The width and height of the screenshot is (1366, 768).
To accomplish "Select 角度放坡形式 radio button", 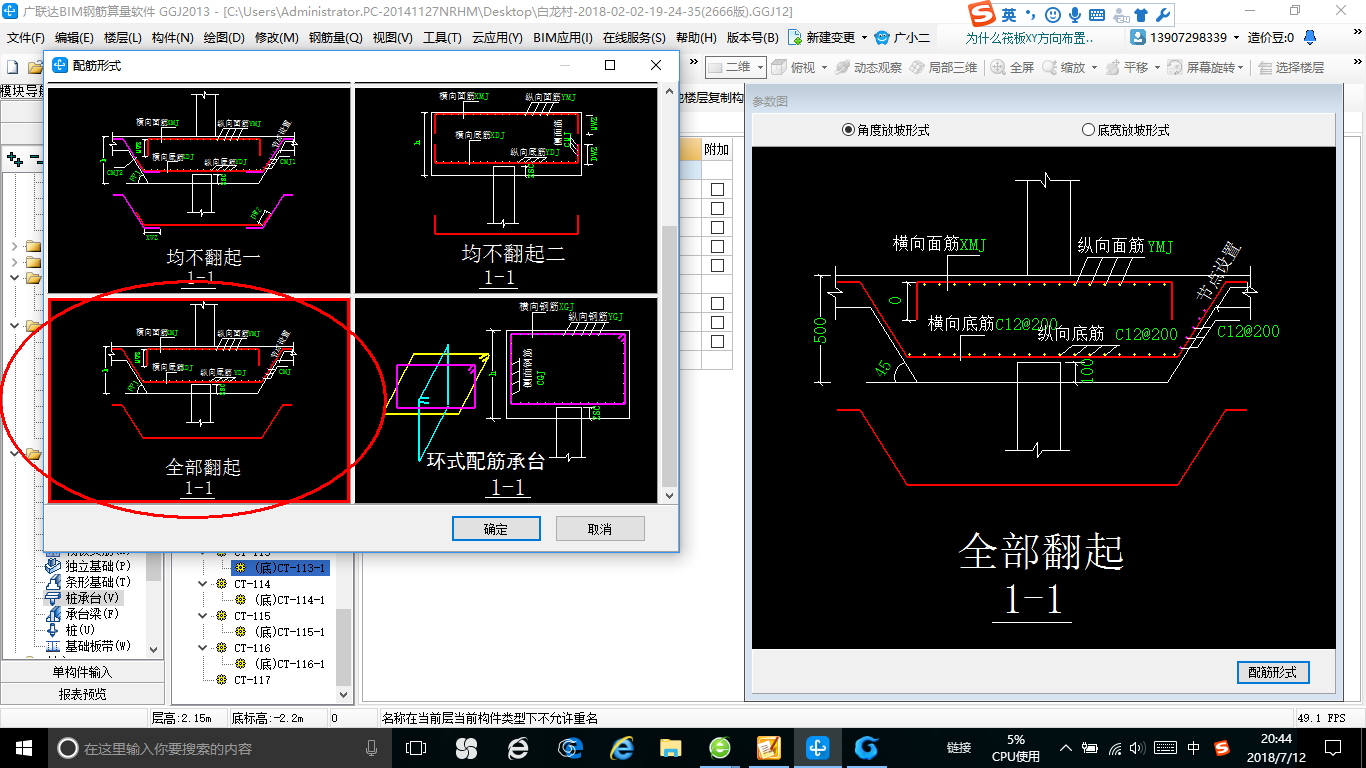I will click(849, 130).
